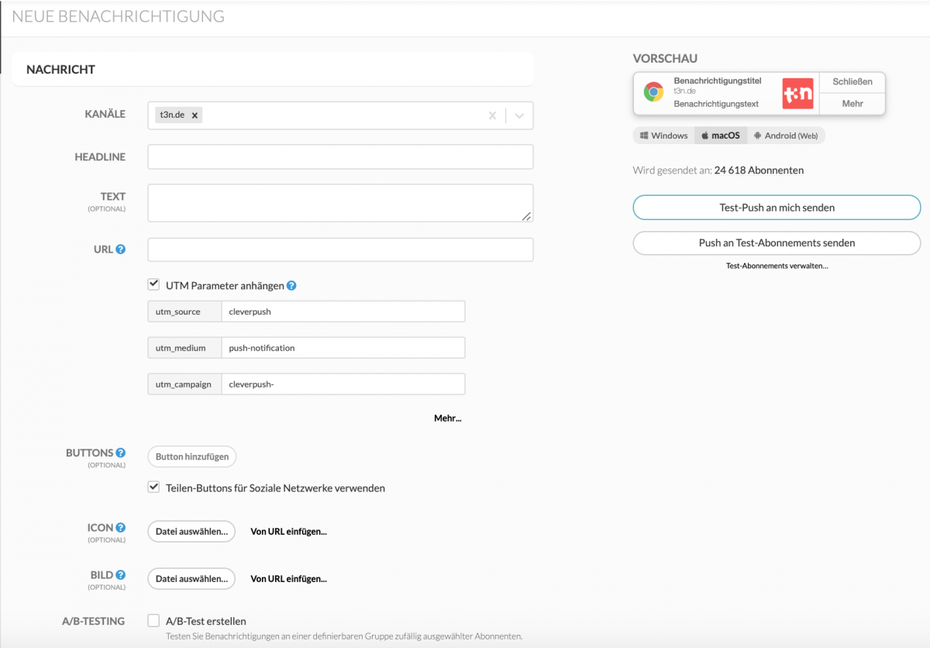The width and height of the screenshot is (930, 648).
Task: Click the Headline input field
Action: [340, 157]
